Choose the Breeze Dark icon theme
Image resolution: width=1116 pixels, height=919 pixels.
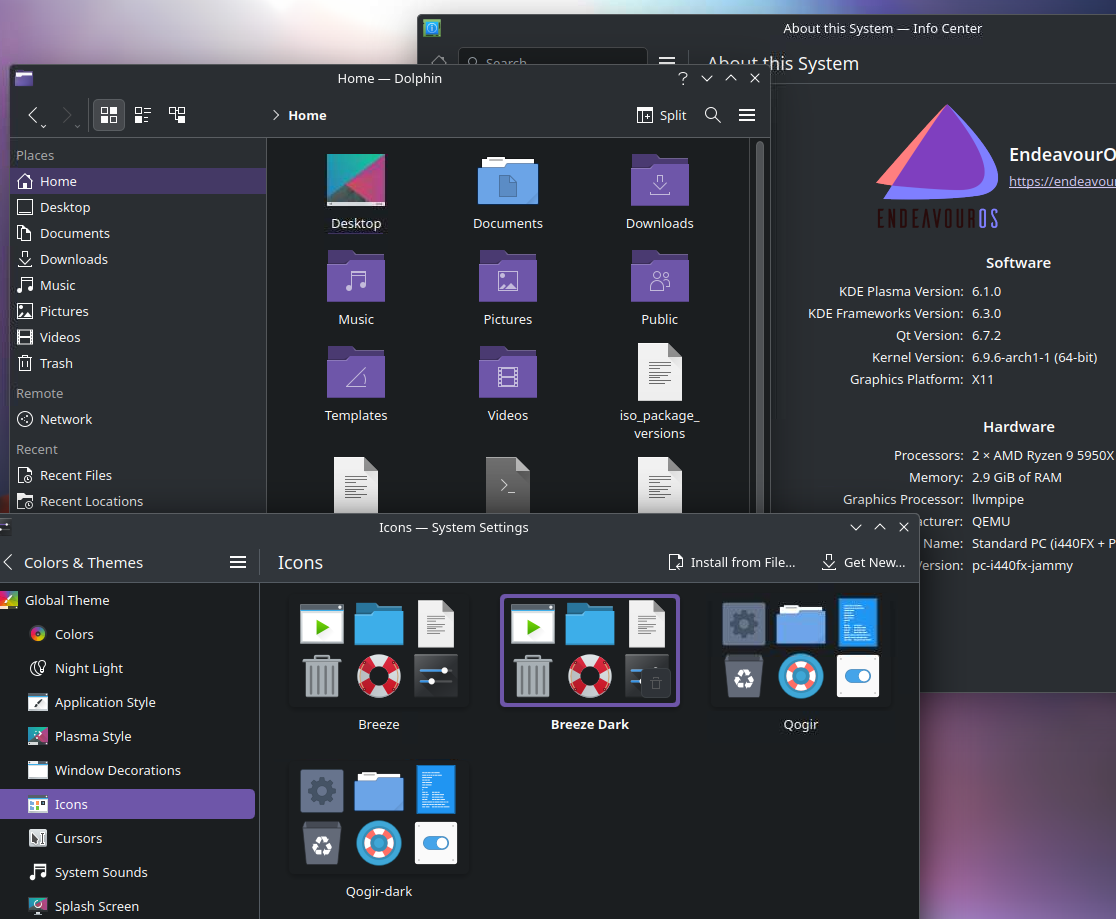[x=590, y=651]
